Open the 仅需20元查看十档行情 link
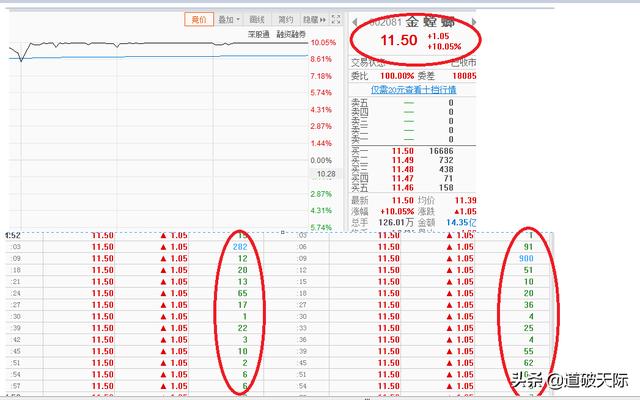The height and width of the screenshot is (400, 640). [x=413, y=90]
